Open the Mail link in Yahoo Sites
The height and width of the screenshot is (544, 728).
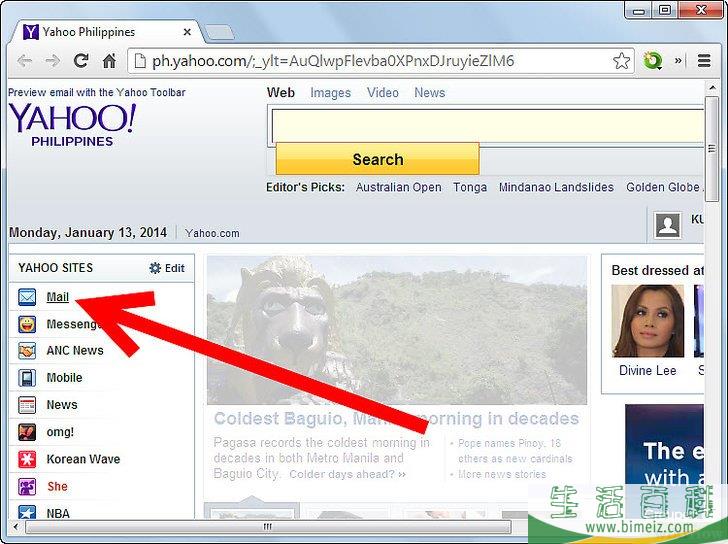[58, 297]
